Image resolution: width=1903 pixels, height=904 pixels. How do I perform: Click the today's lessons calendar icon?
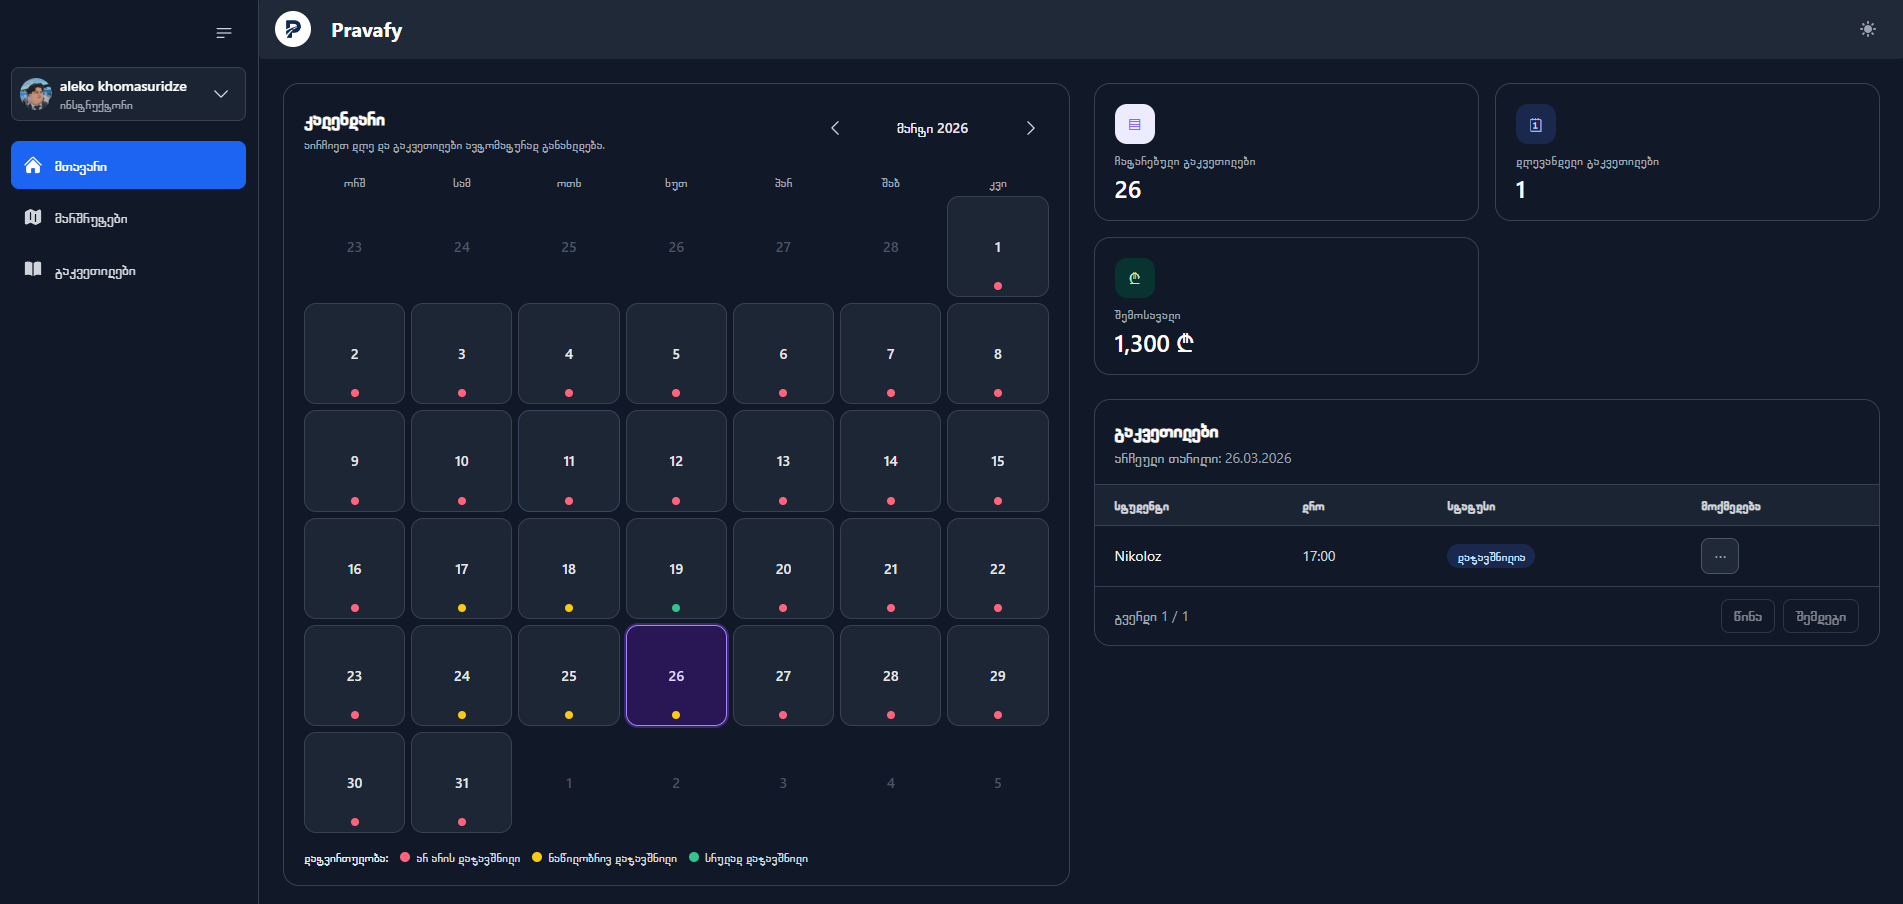point(1535,125)
